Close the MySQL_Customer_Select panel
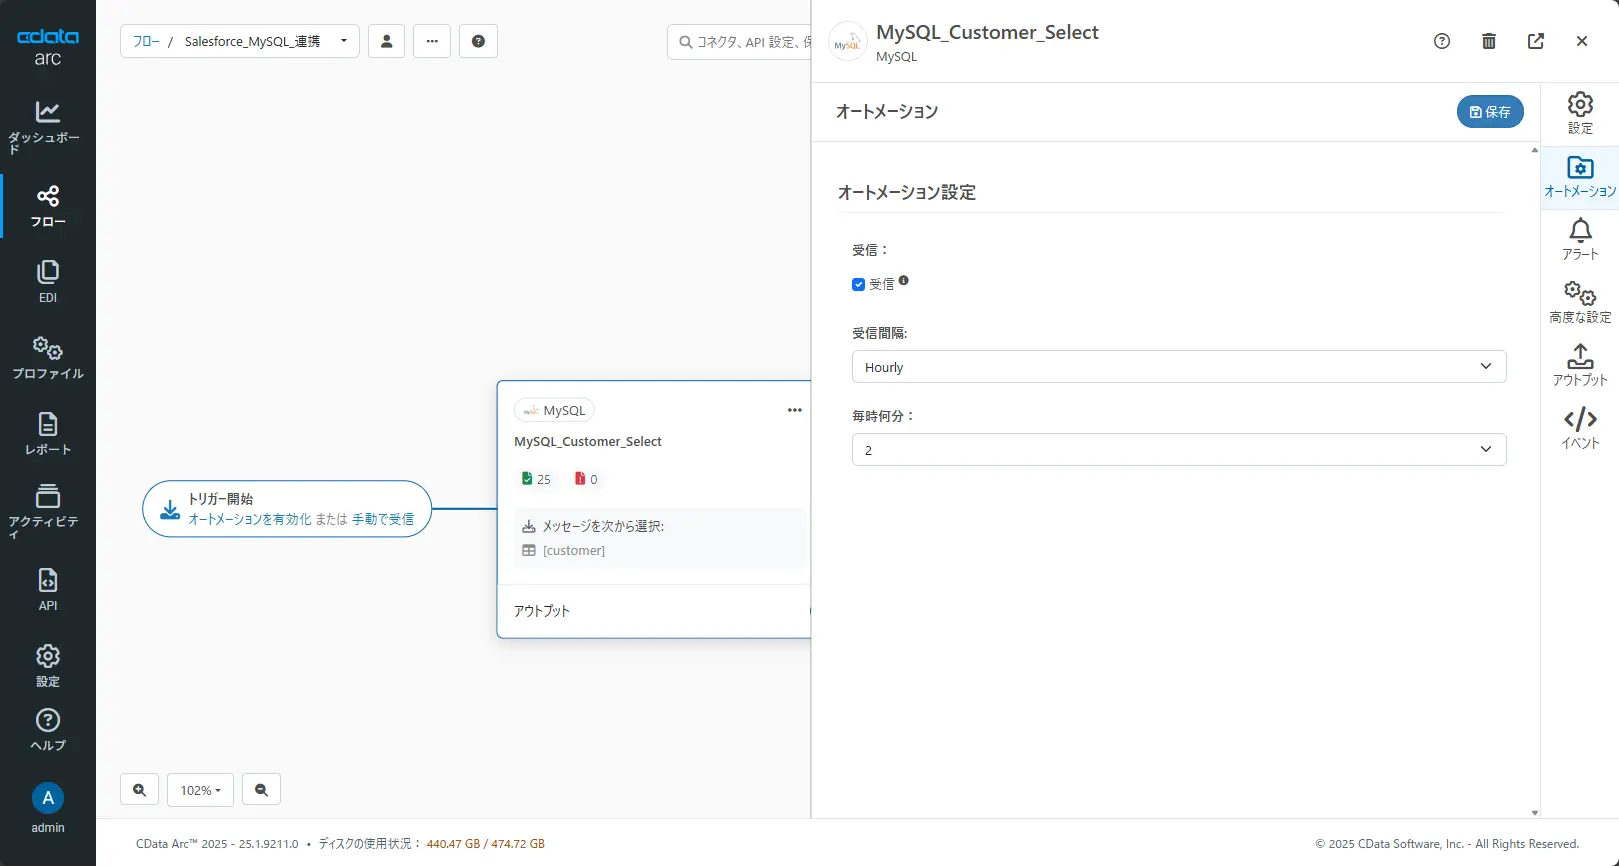Screen dimensions: 1619x866 pos(1582,41)
